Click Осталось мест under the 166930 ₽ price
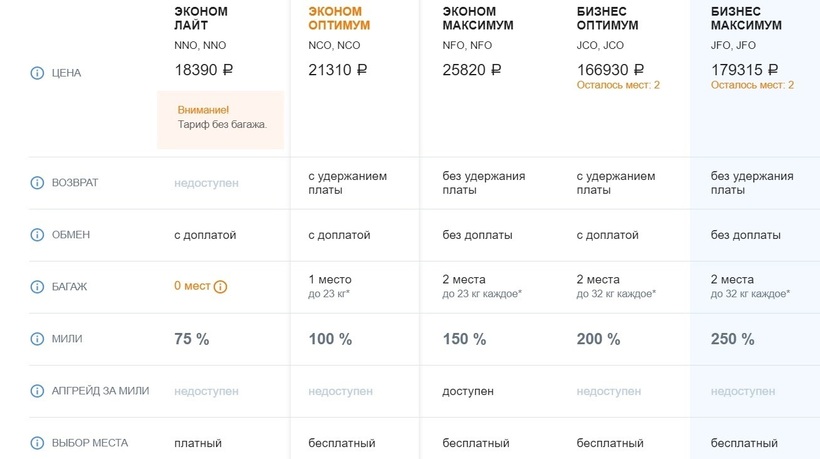 pos(618,86)
